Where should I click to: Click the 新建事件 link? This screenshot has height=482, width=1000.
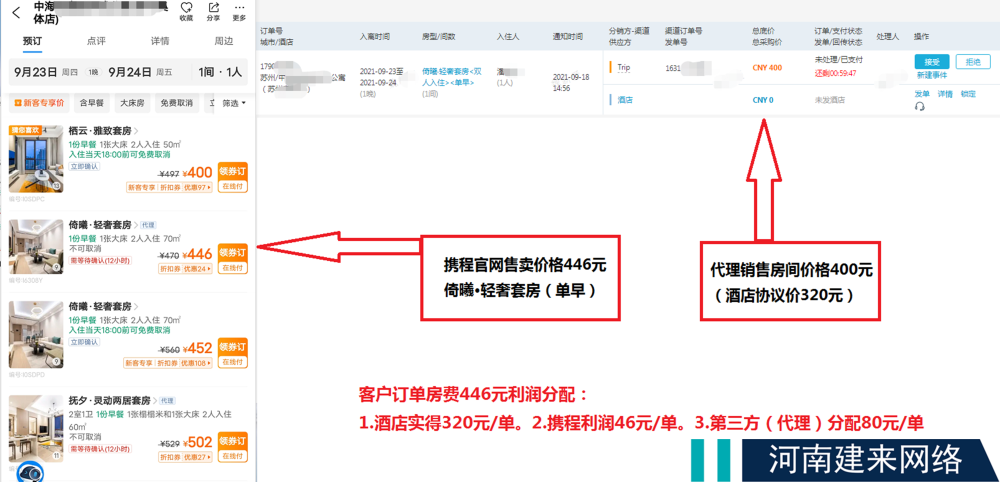(932, 75)
